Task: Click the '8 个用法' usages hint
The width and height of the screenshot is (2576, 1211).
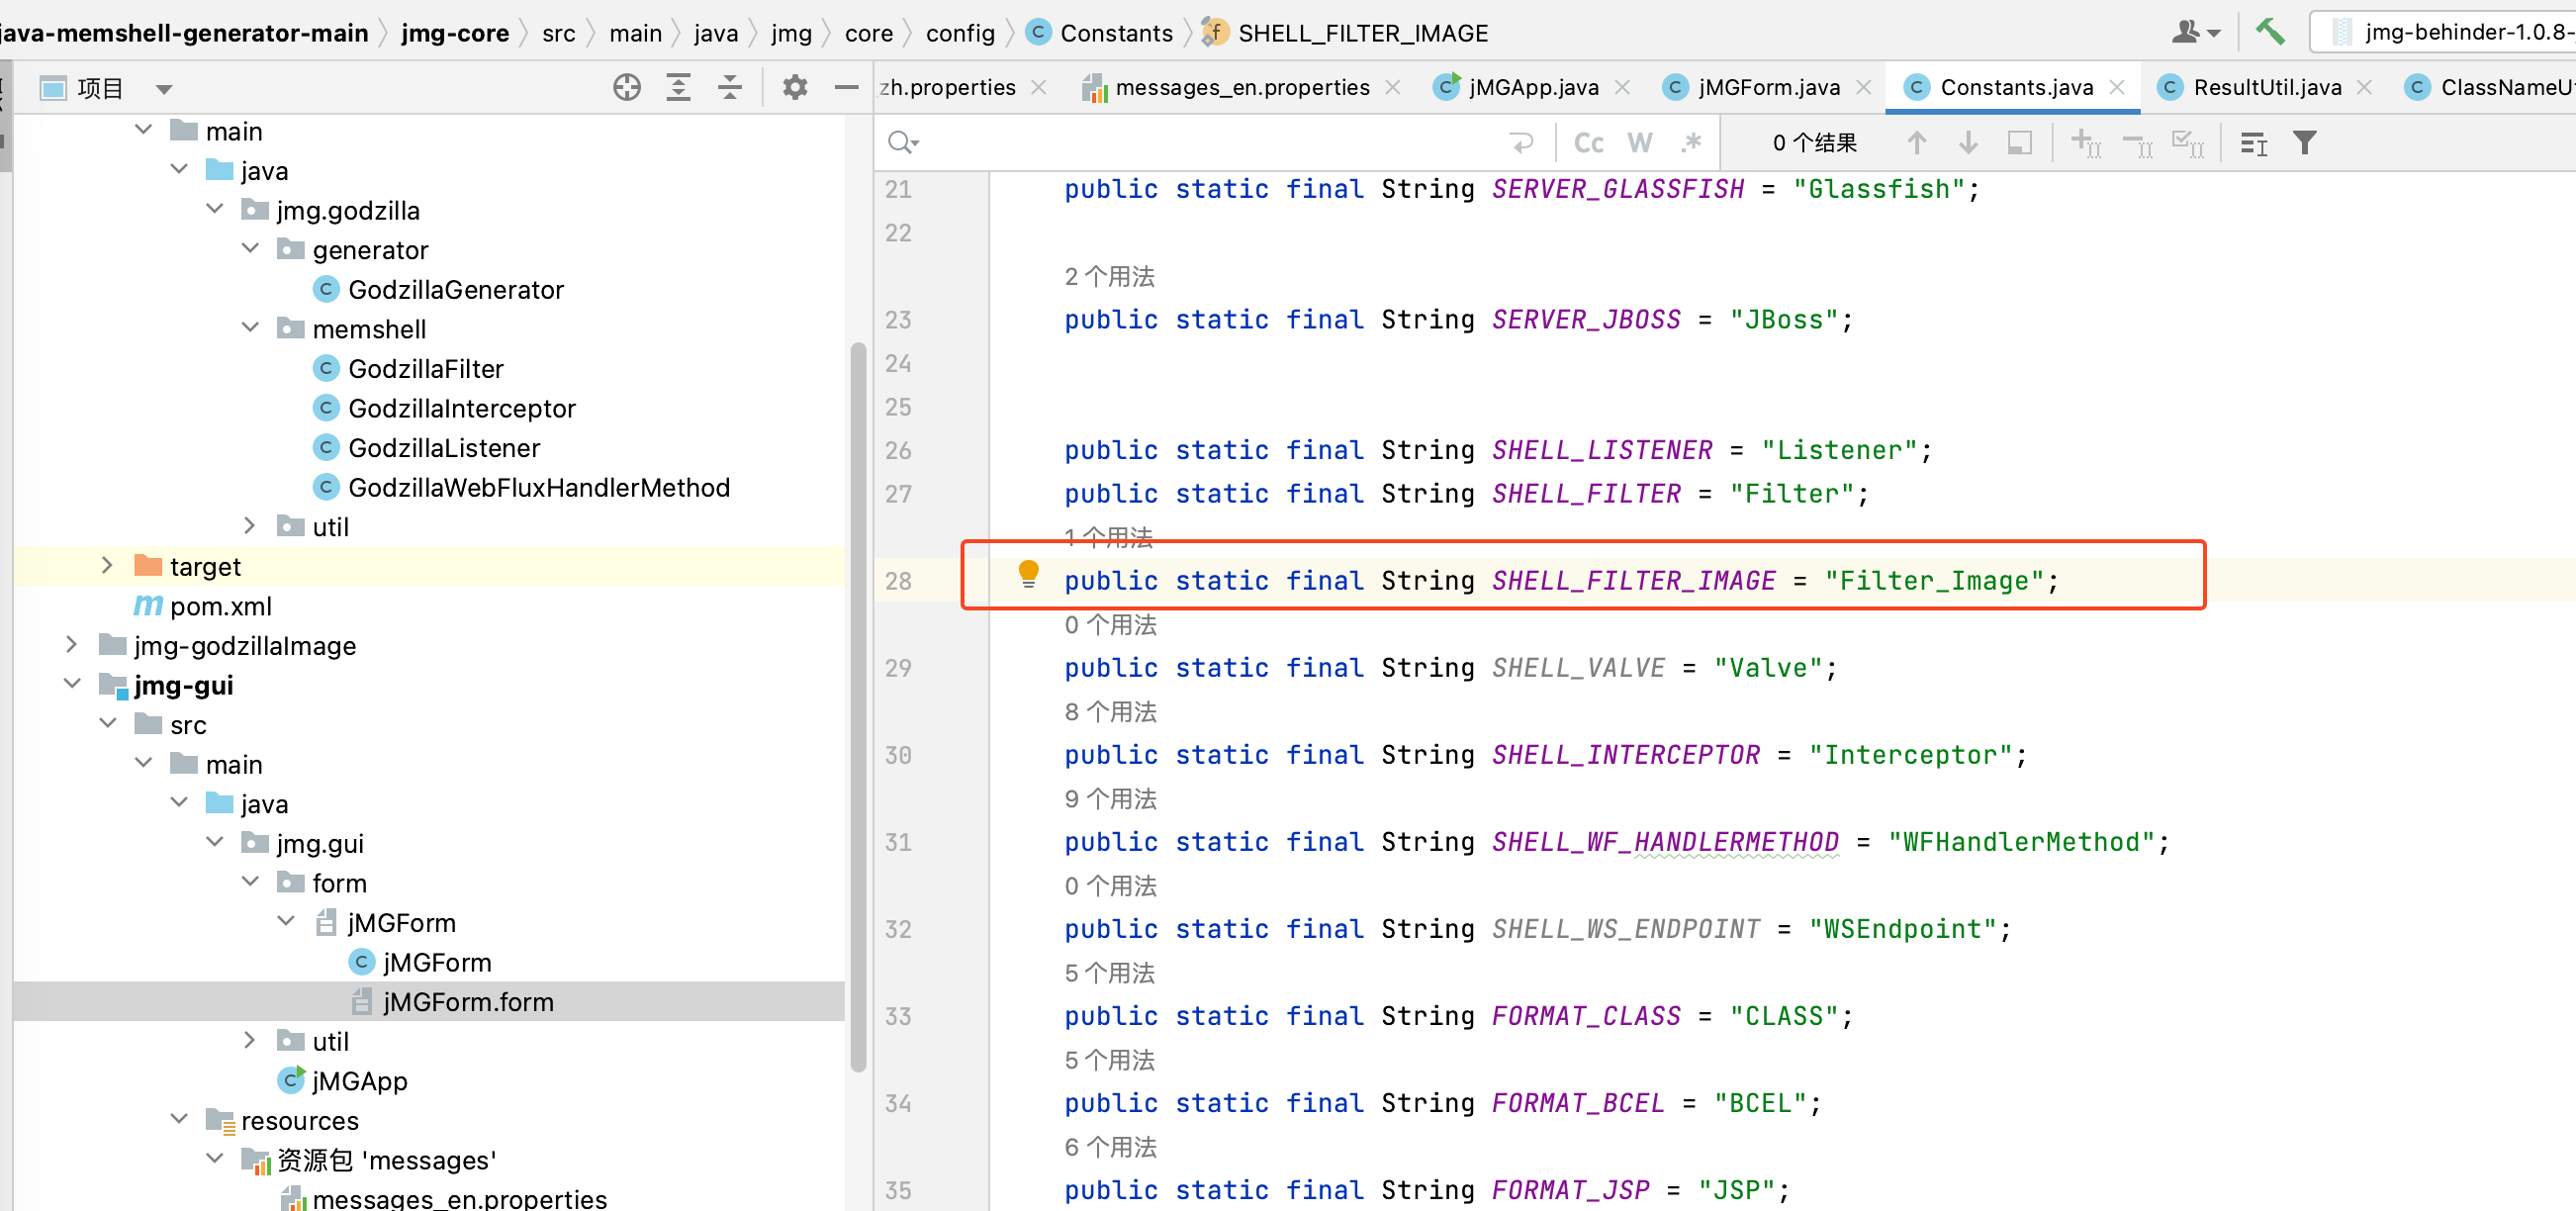Action: point(1111,712)
